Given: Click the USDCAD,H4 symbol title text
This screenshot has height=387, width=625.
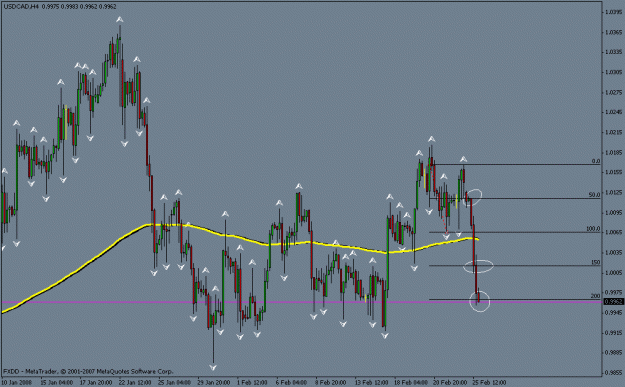Looking at the screenshot, I should [x=21, y=7].
